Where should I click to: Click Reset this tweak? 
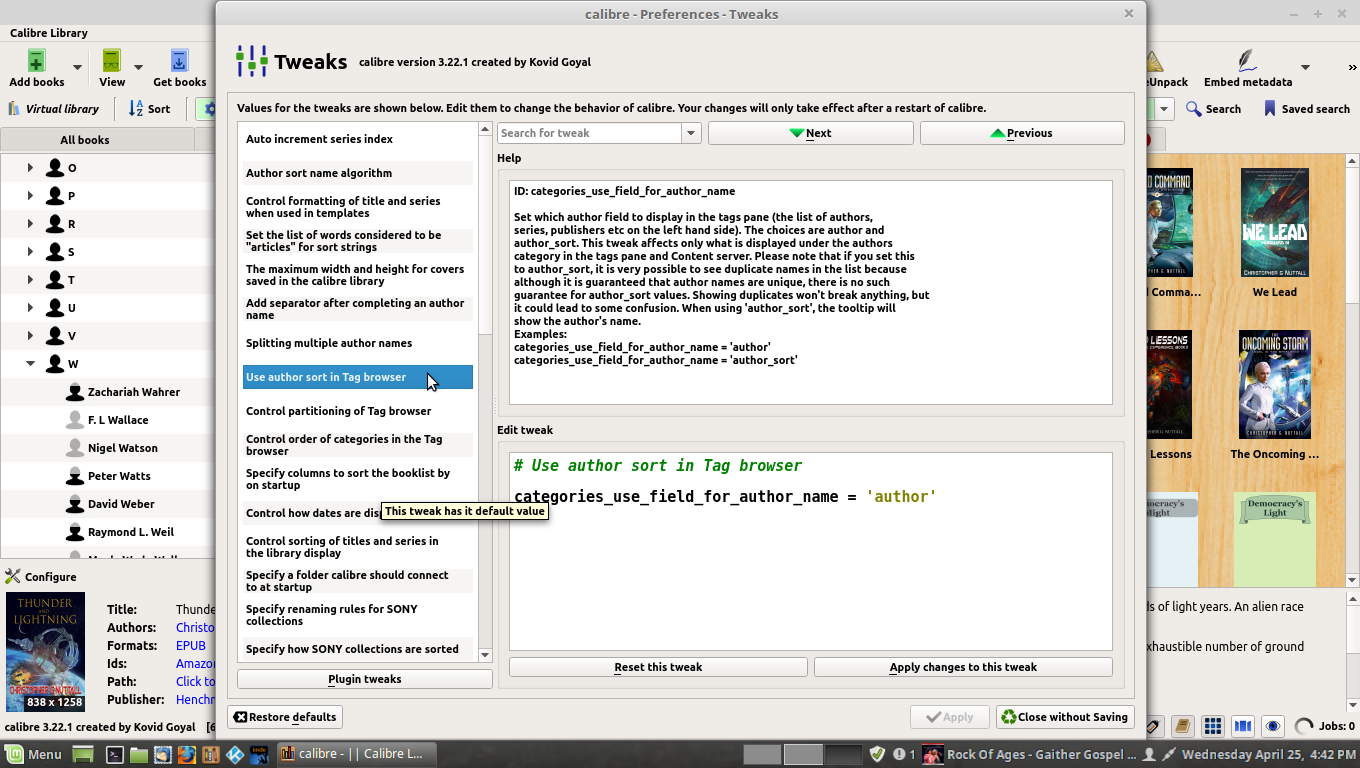point(658,667)
